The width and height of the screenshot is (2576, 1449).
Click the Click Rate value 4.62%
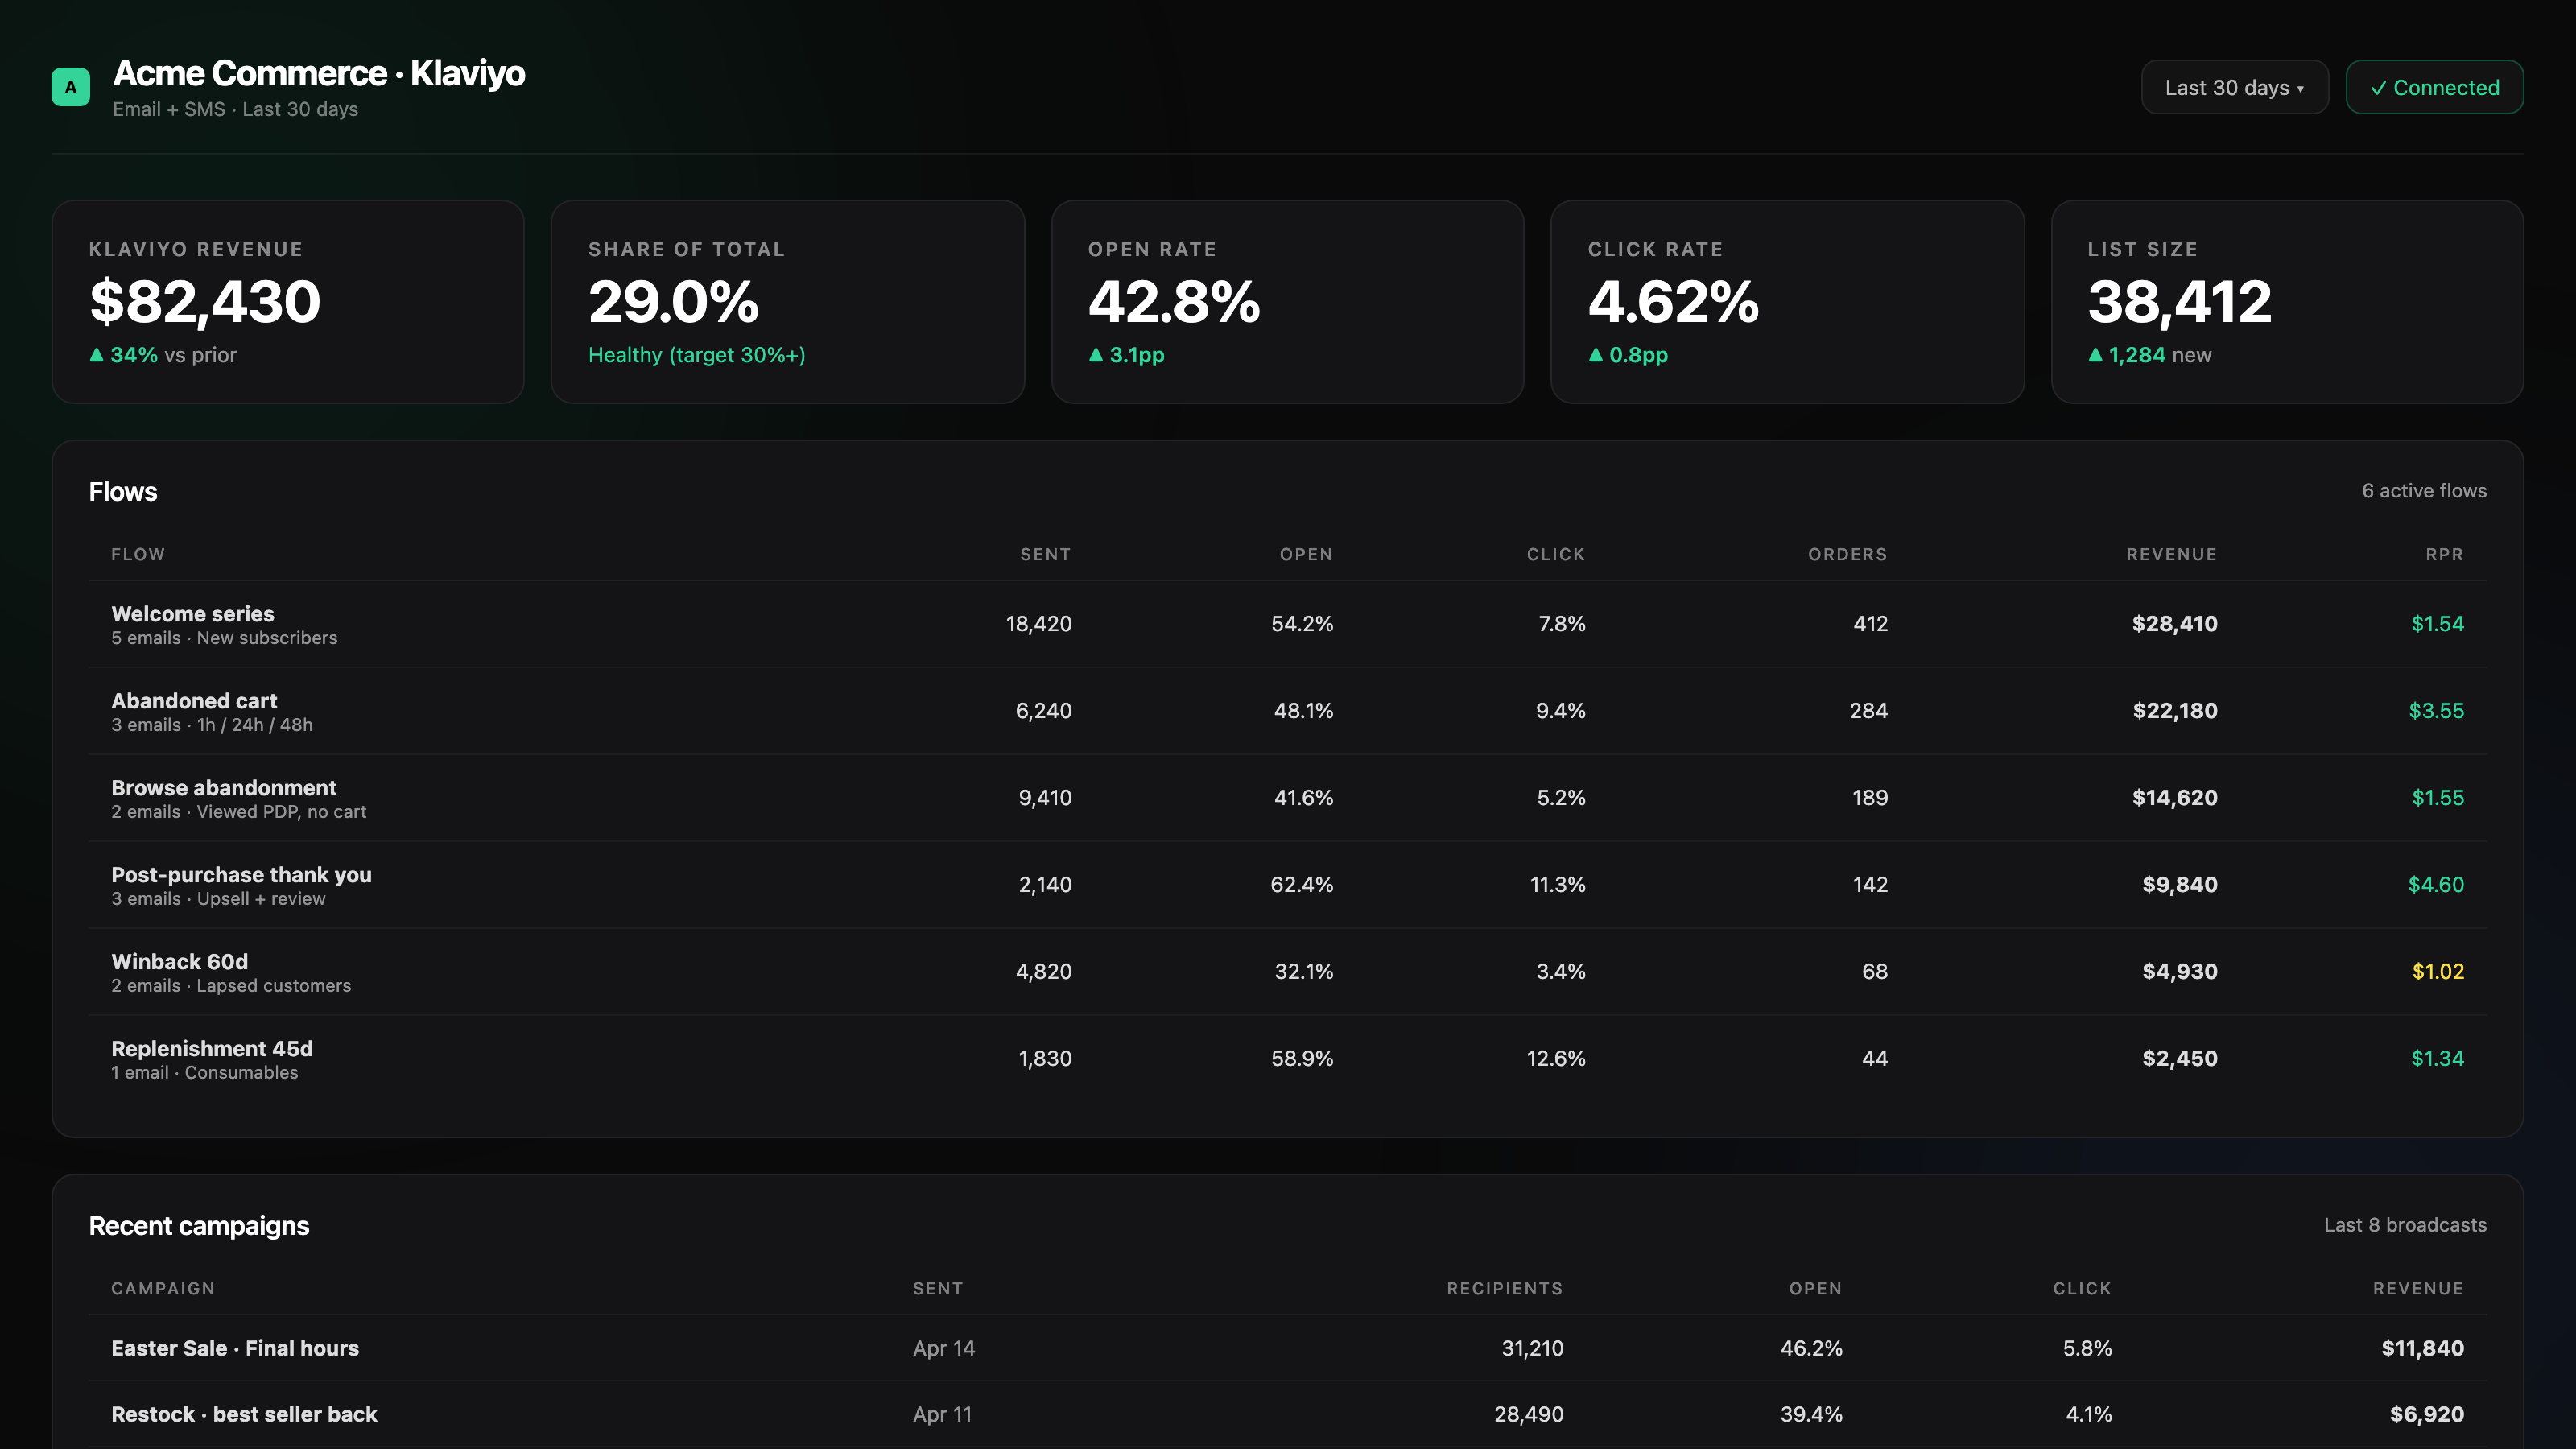click(x=1673, y=302)
